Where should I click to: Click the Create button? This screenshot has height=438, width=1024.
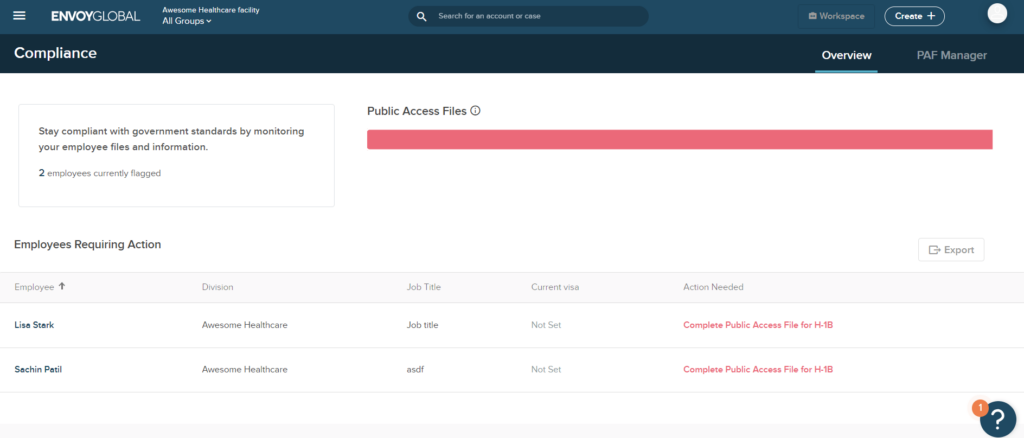pos(914,16)
